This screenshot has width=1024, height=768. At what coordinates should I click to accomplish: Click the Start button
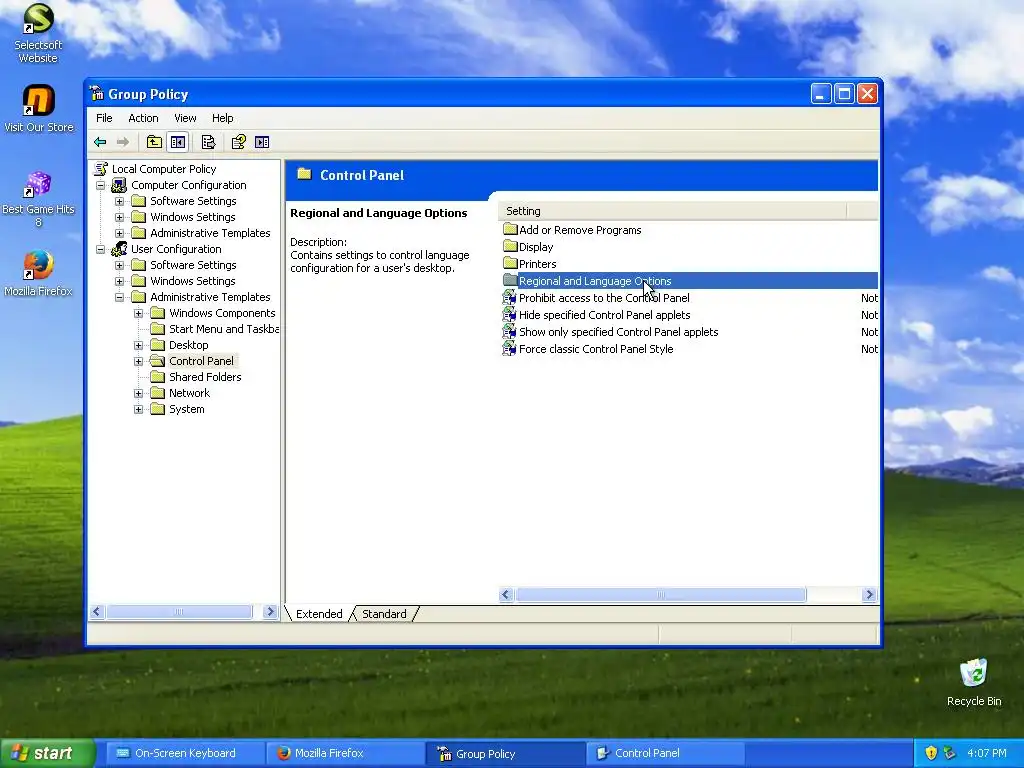(47, 753)
